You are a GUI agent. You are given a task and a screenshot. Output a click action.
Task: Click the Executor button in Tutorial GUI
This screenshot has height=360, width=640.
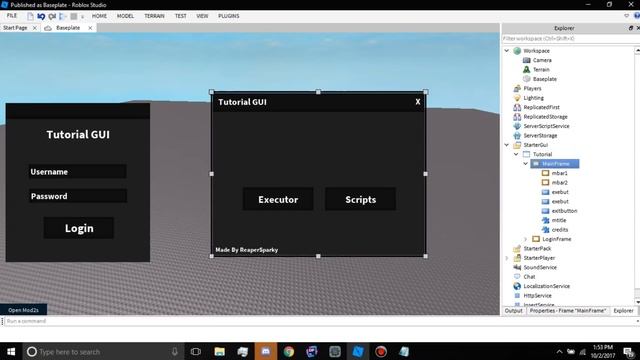pyautogui.click(x=278, y=199)
